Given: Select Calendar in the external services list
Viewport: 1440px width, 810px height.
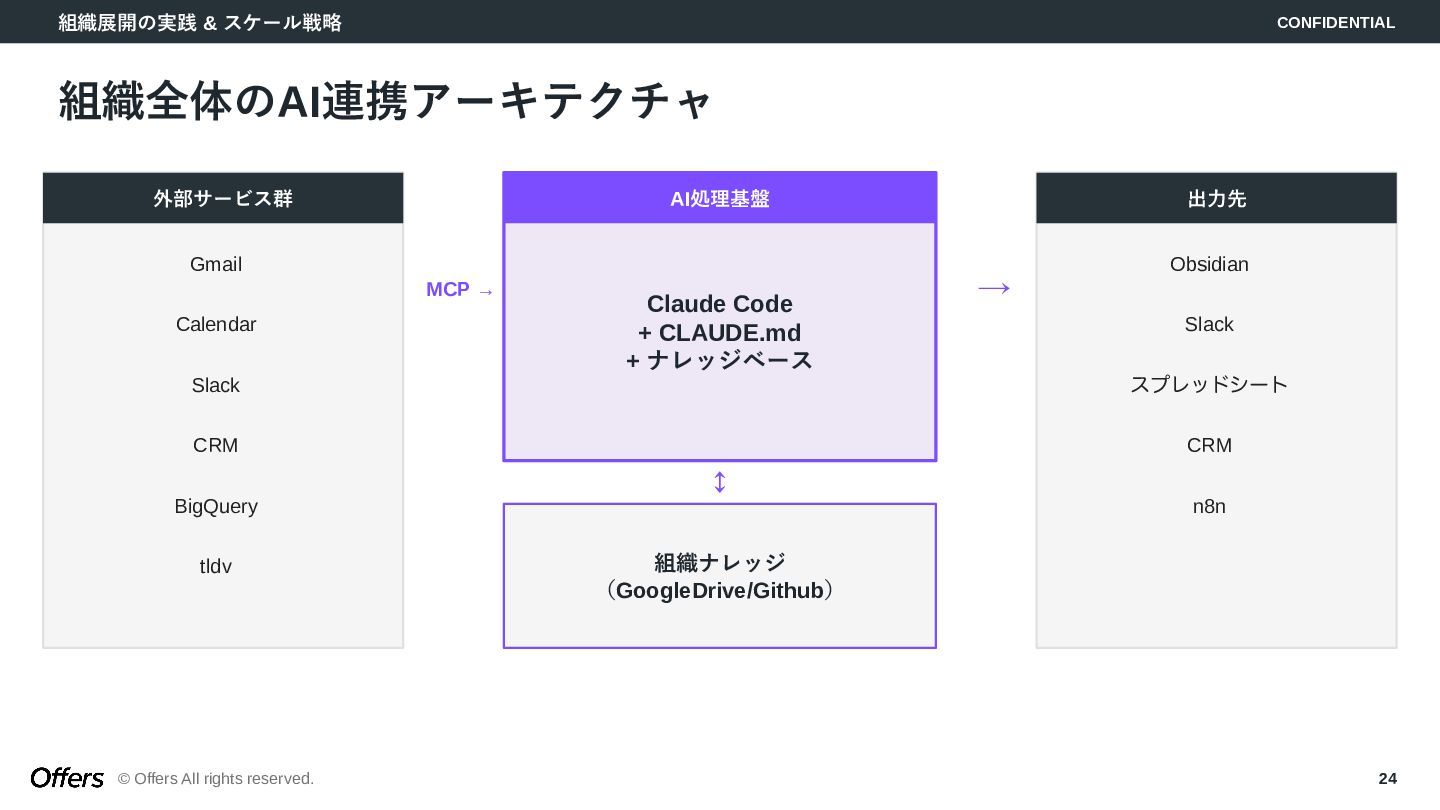Looking at the screenshot, I should (x=216, y=324).
